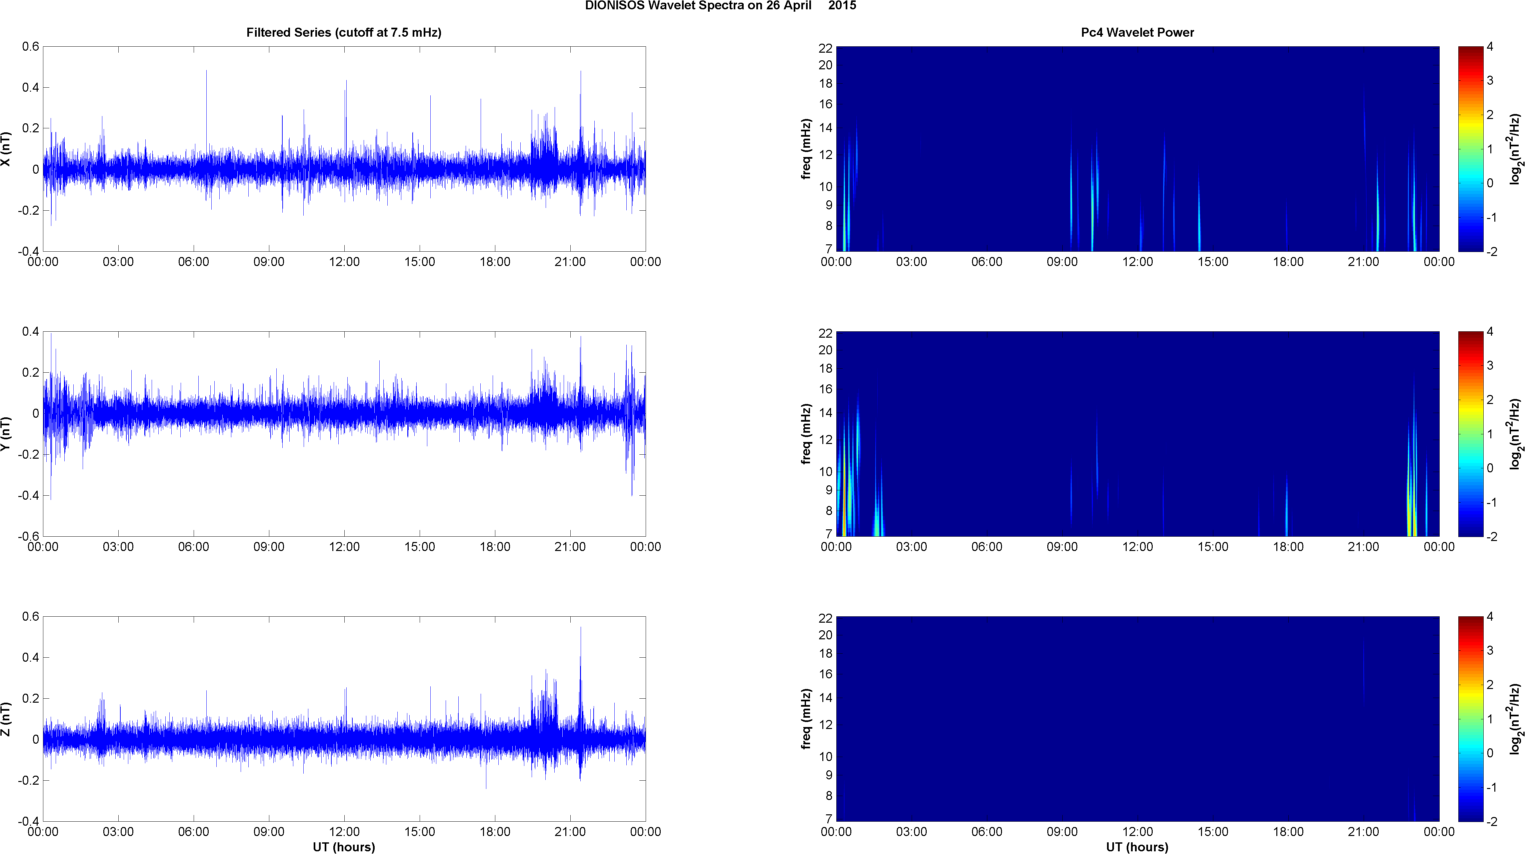Click the bottom Z component wavelet spectrogram
Viewport: 1525px width, 854px height.
(x=1137, y=719)
